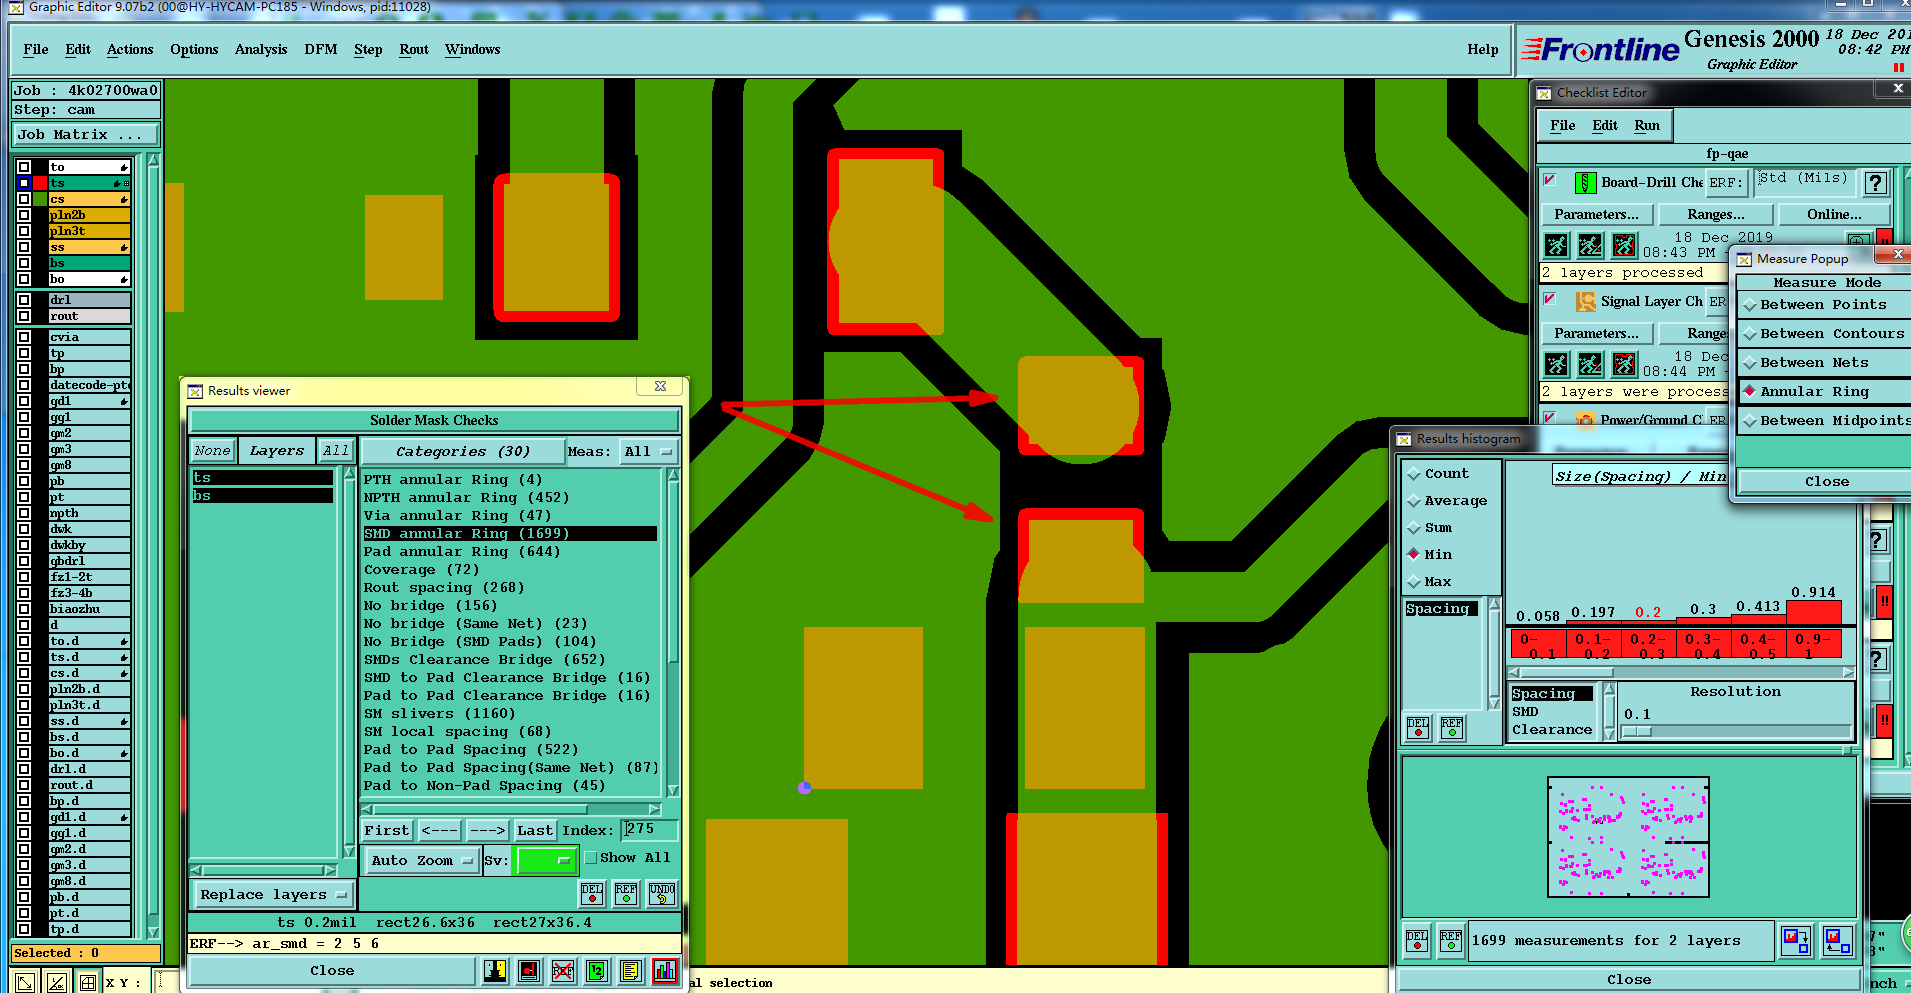Open the DFM menu
The height and width of the screenshot is (993, 1911).
point(321,50)
